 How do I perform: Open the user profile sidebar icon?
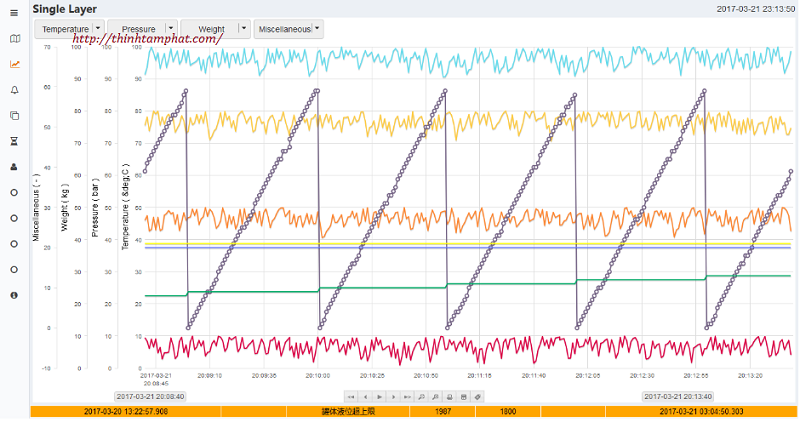click(x=14, y=167)
